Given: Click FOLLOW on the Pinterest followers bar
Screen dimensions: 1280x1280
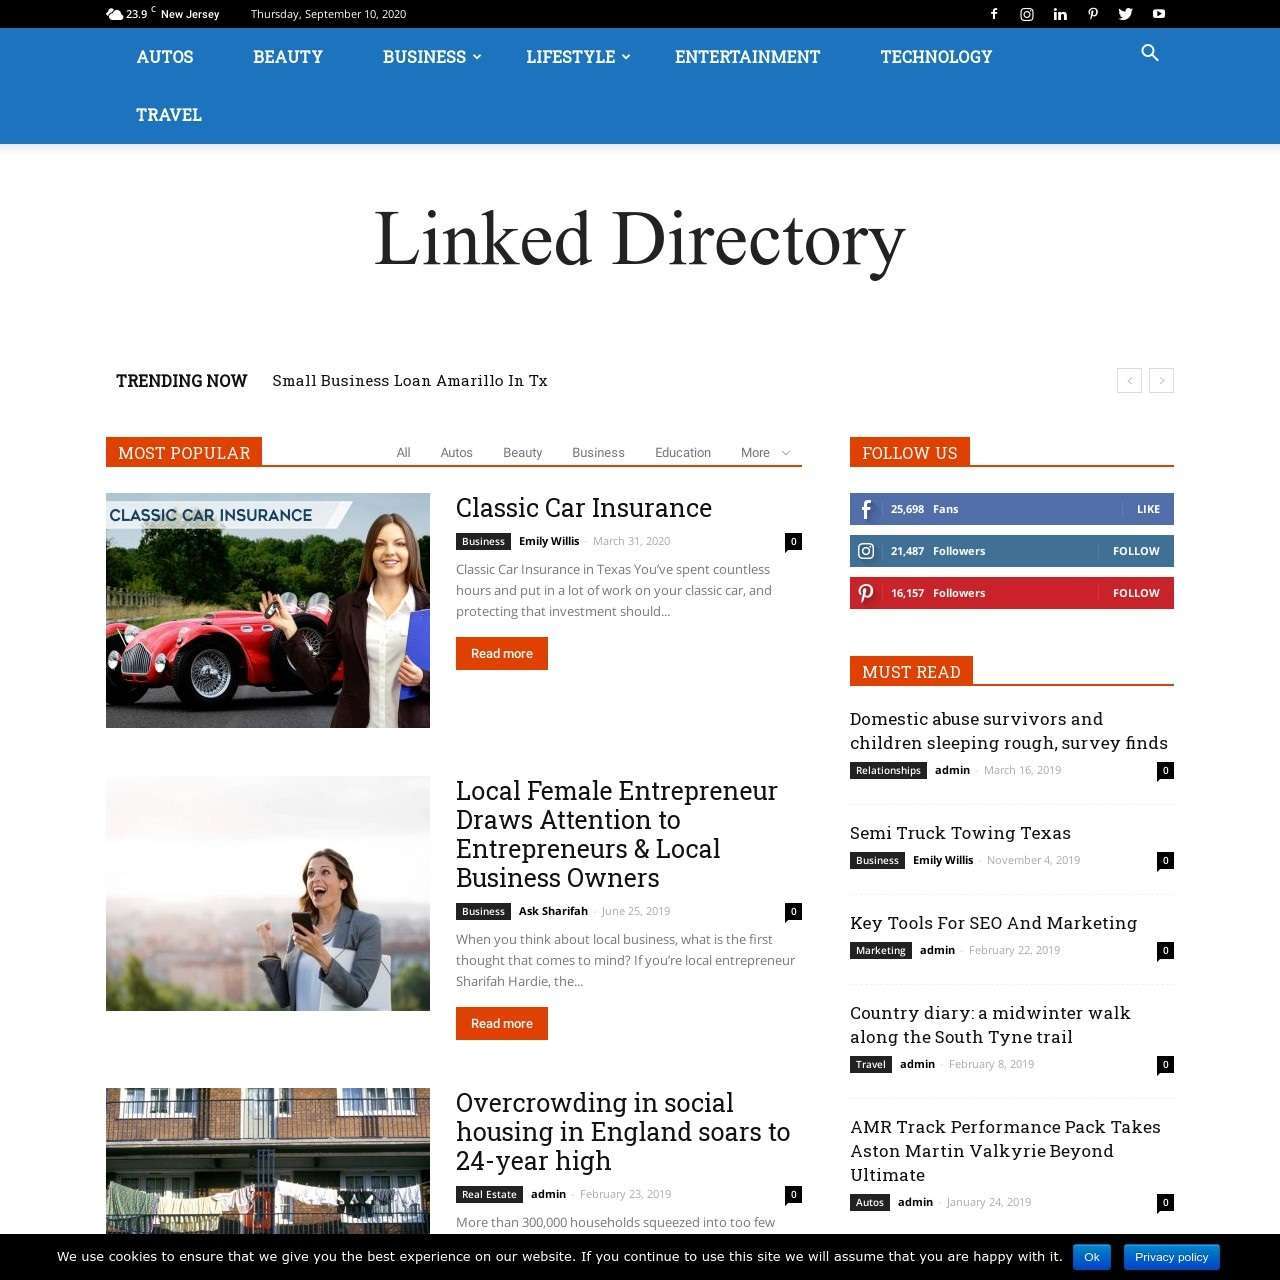Looking at the screenshot, I should pos(1136,593).
